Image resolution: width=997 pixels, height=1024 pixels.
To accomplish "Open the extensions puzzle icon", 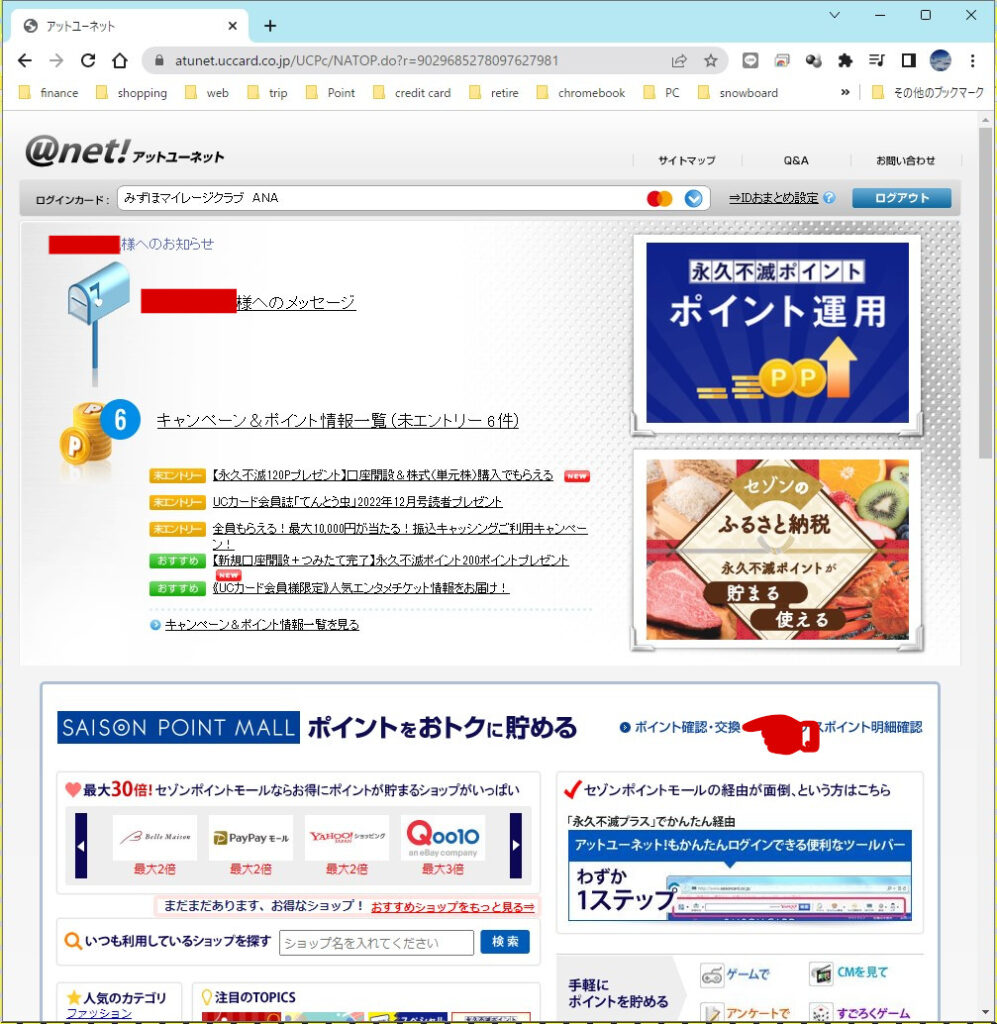I will coord(845,61).
